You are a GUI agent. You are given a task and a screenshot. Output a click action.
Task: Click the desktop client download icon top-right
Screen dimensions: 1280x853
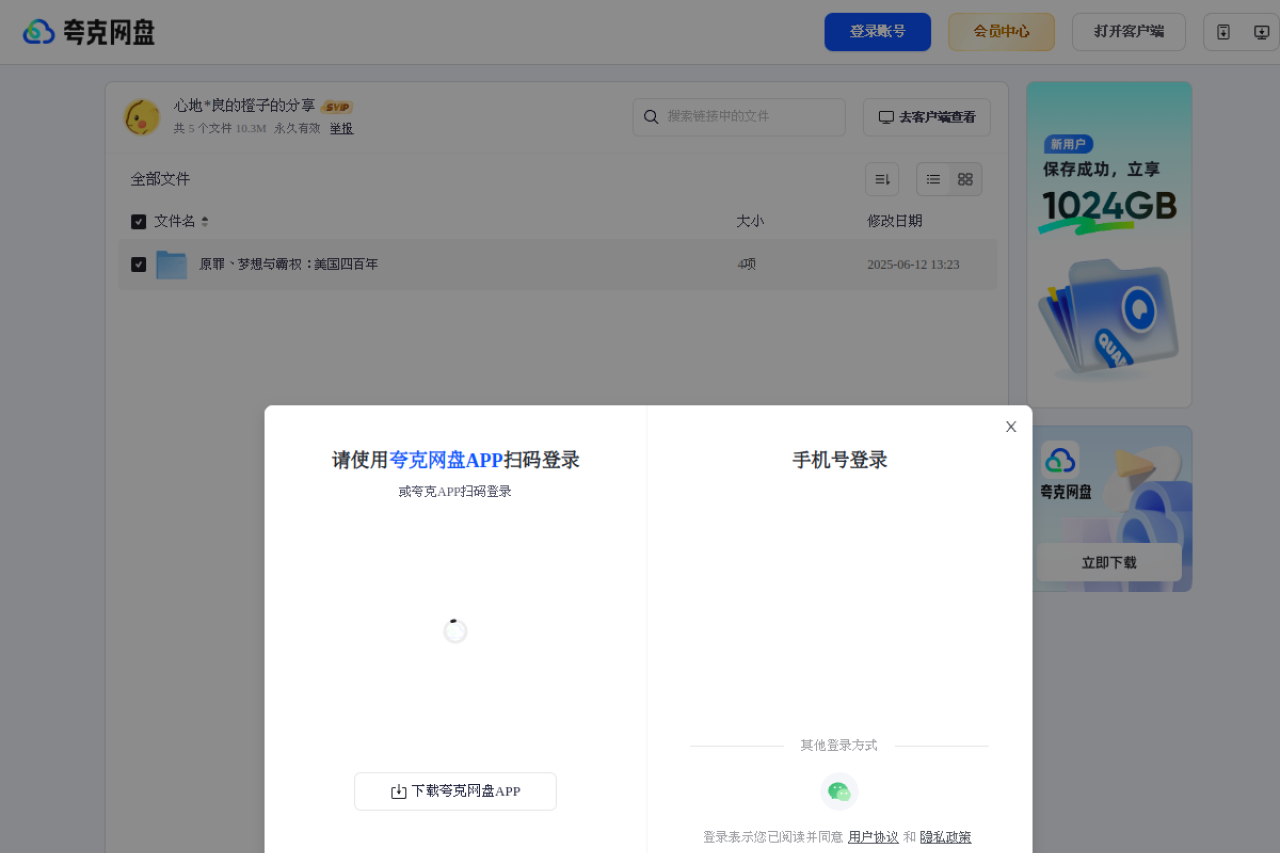point(1262,31)
